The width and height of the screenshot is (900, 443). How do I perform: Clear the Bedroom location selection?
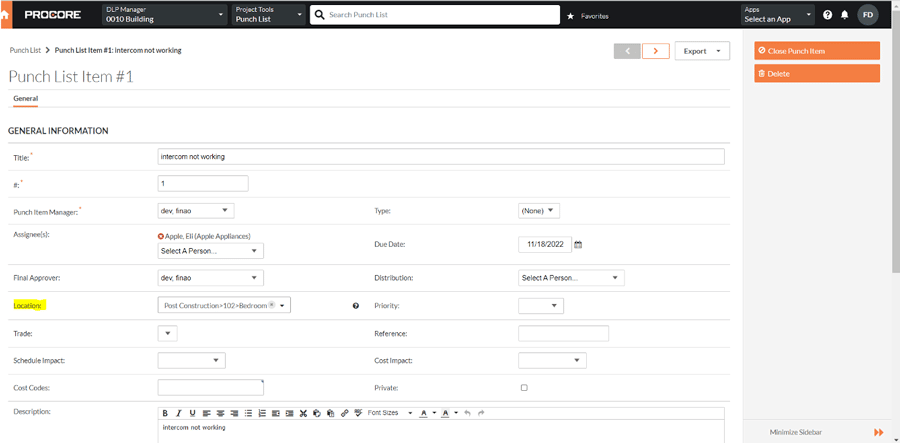pyautogui.click(x=271, y=305)
